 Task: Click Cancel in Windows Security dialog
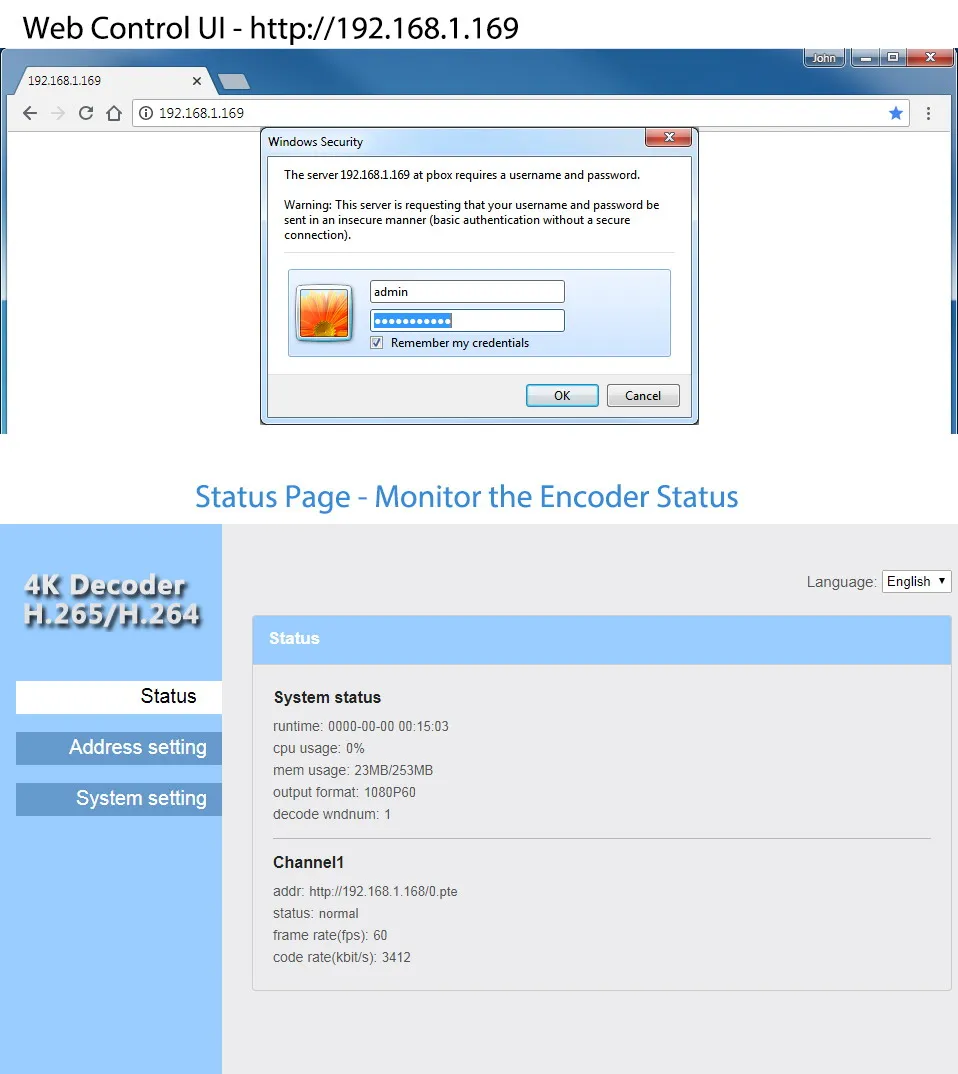click(643, 395)
